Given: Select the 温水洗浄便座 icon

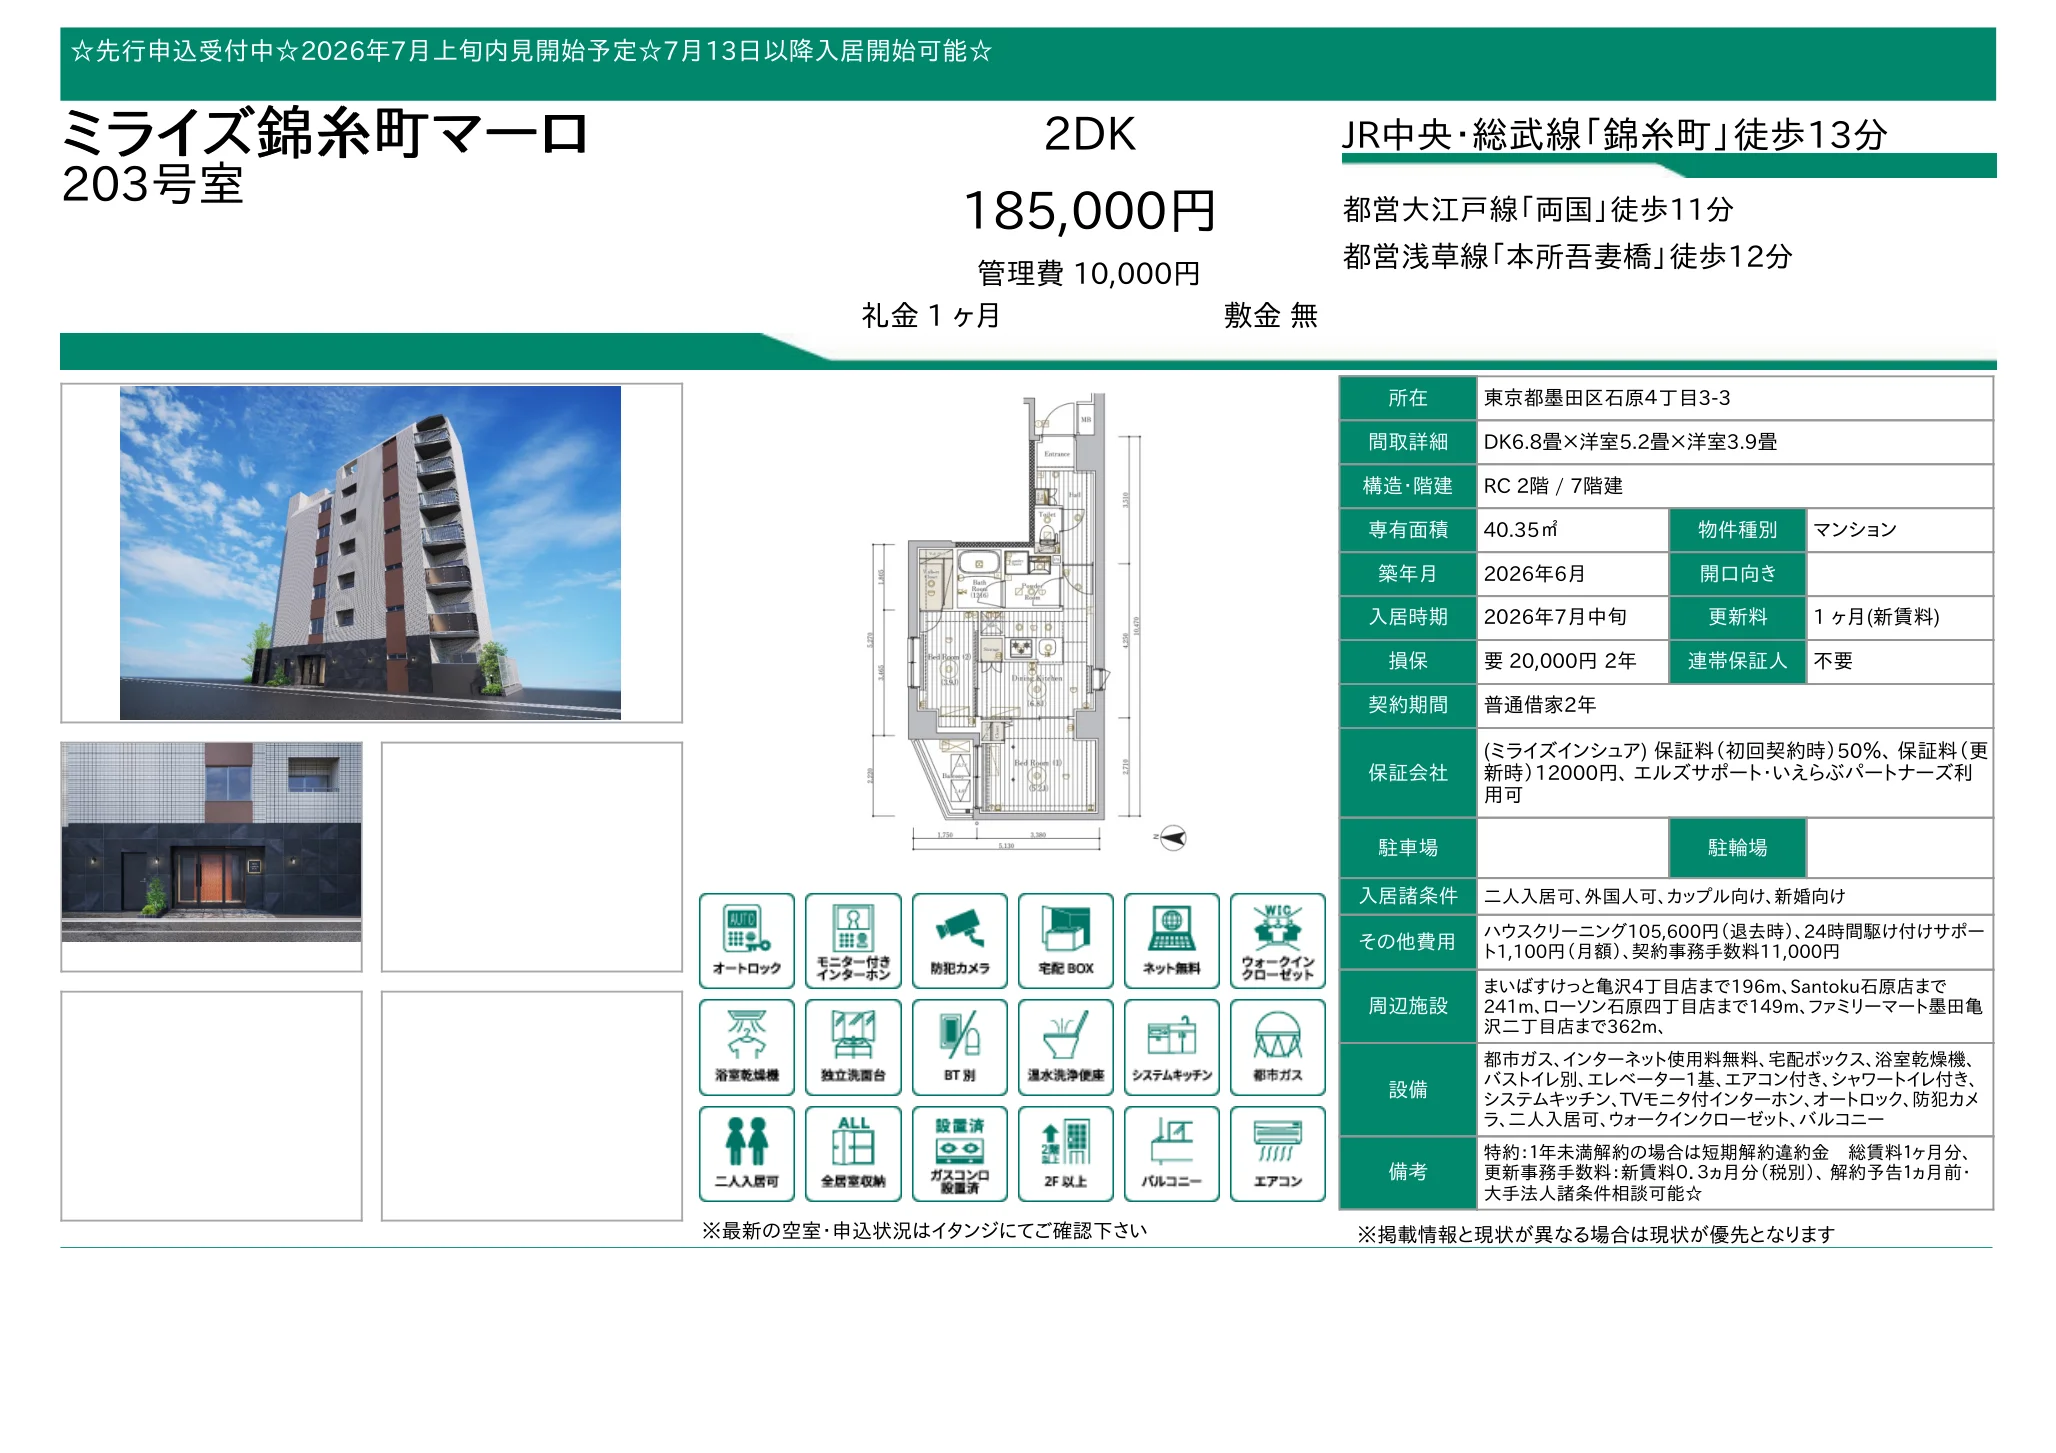Looking at the screenshot, I should coord(1066,1047).
